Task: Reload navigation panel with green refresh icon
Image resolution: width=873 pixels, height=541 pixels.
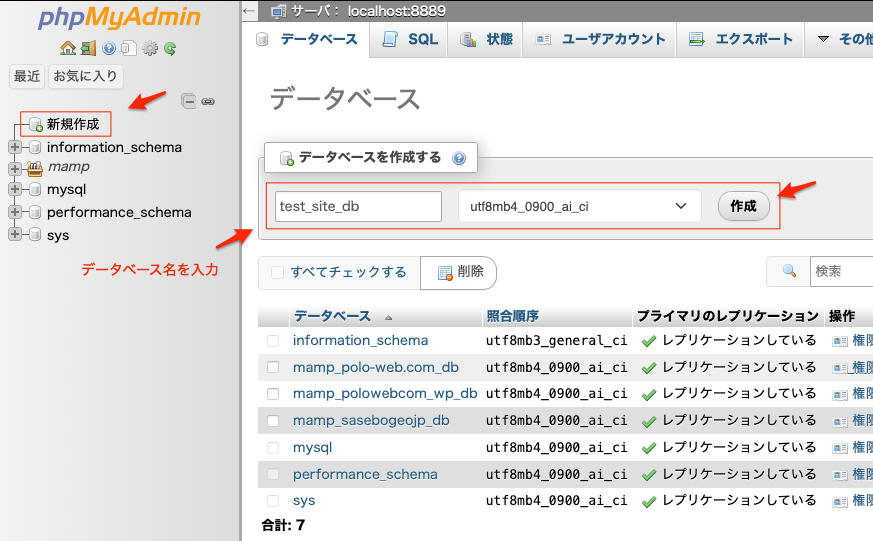Action: pos(170,48)
